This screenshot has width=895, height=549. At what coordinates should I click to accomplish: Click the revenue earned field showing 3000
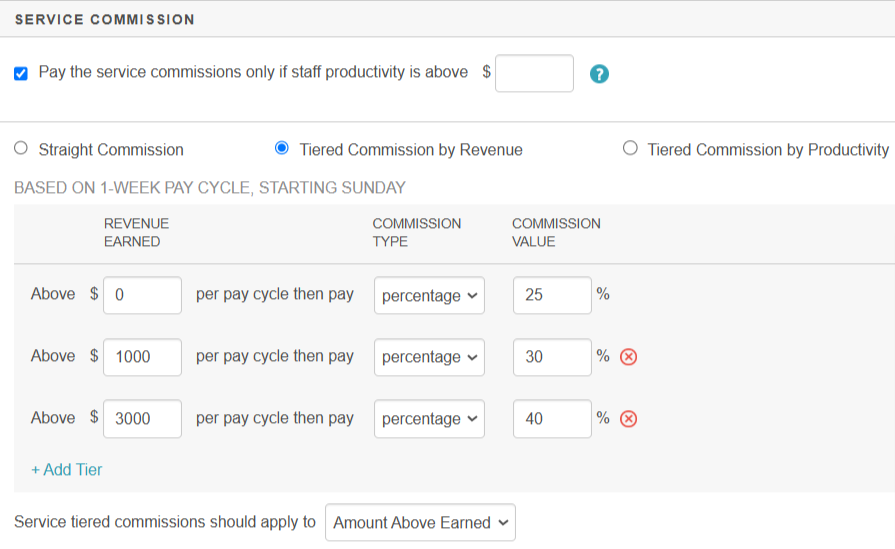pyautogui.click(x=142, y=419)
